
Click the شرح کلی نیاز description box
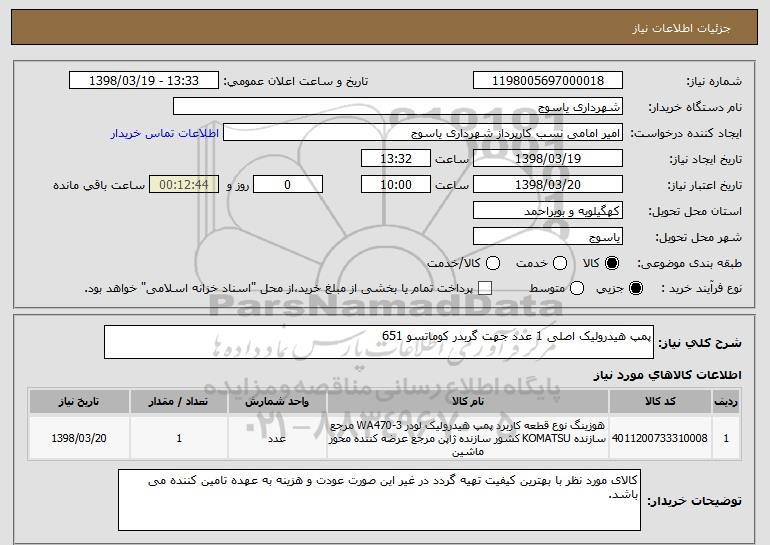[379, 342]
